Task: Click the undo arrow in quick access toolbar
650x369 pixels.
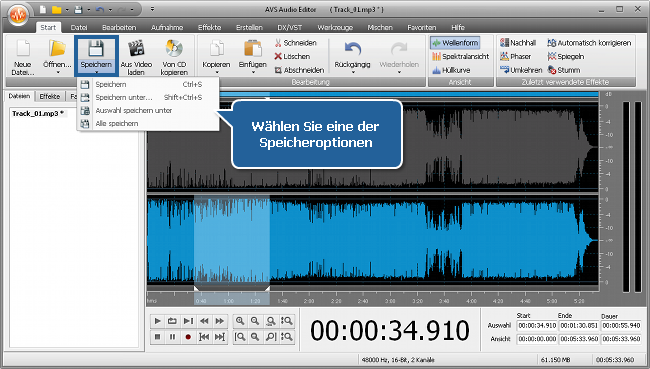Action: point(100,9)
